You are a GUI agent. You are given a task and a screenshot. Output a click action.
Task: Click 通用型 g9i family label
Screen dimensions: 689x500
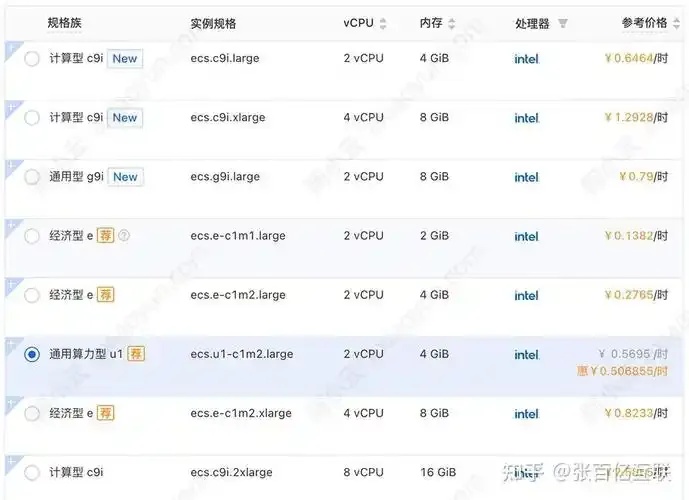click(76, 177)
